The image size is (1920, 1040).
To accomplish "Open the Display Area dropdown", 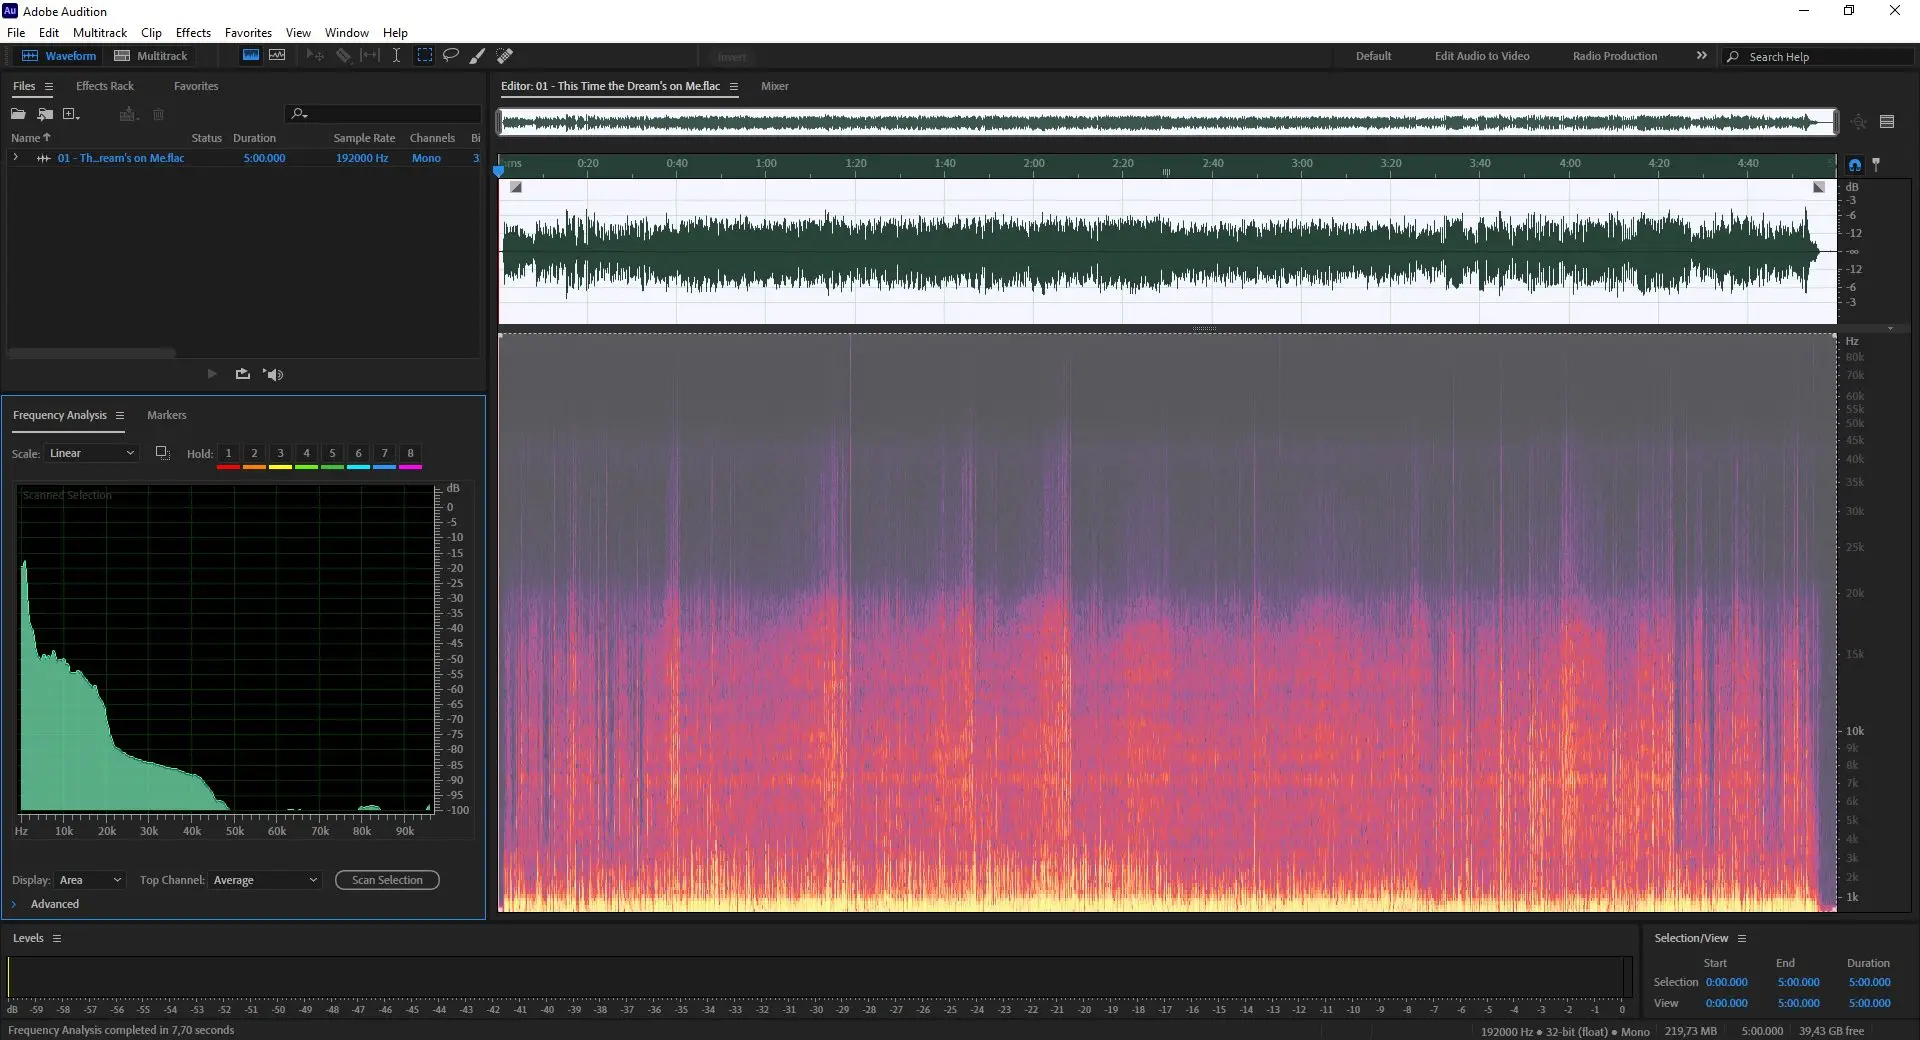I will point(90,881).
